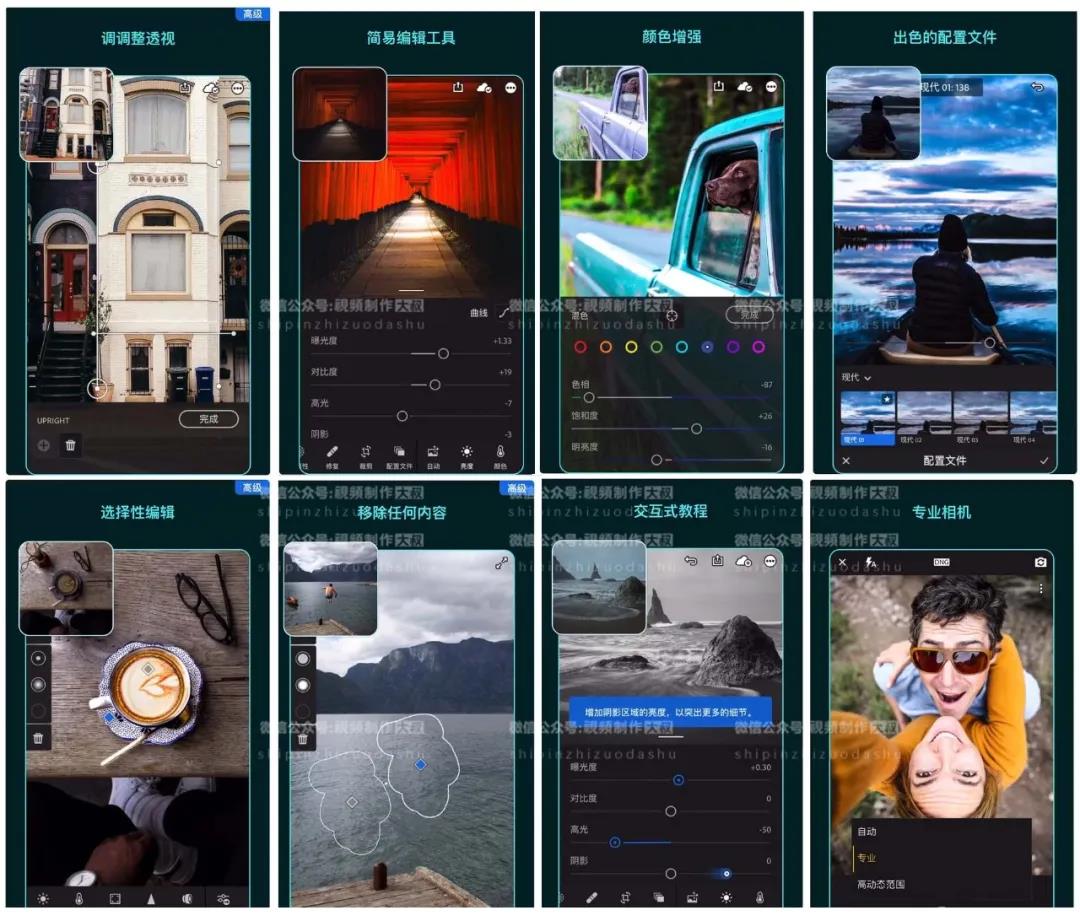Open sliders icon at 选择性编辑 bottom right
1080x921 pixels.
223,898
